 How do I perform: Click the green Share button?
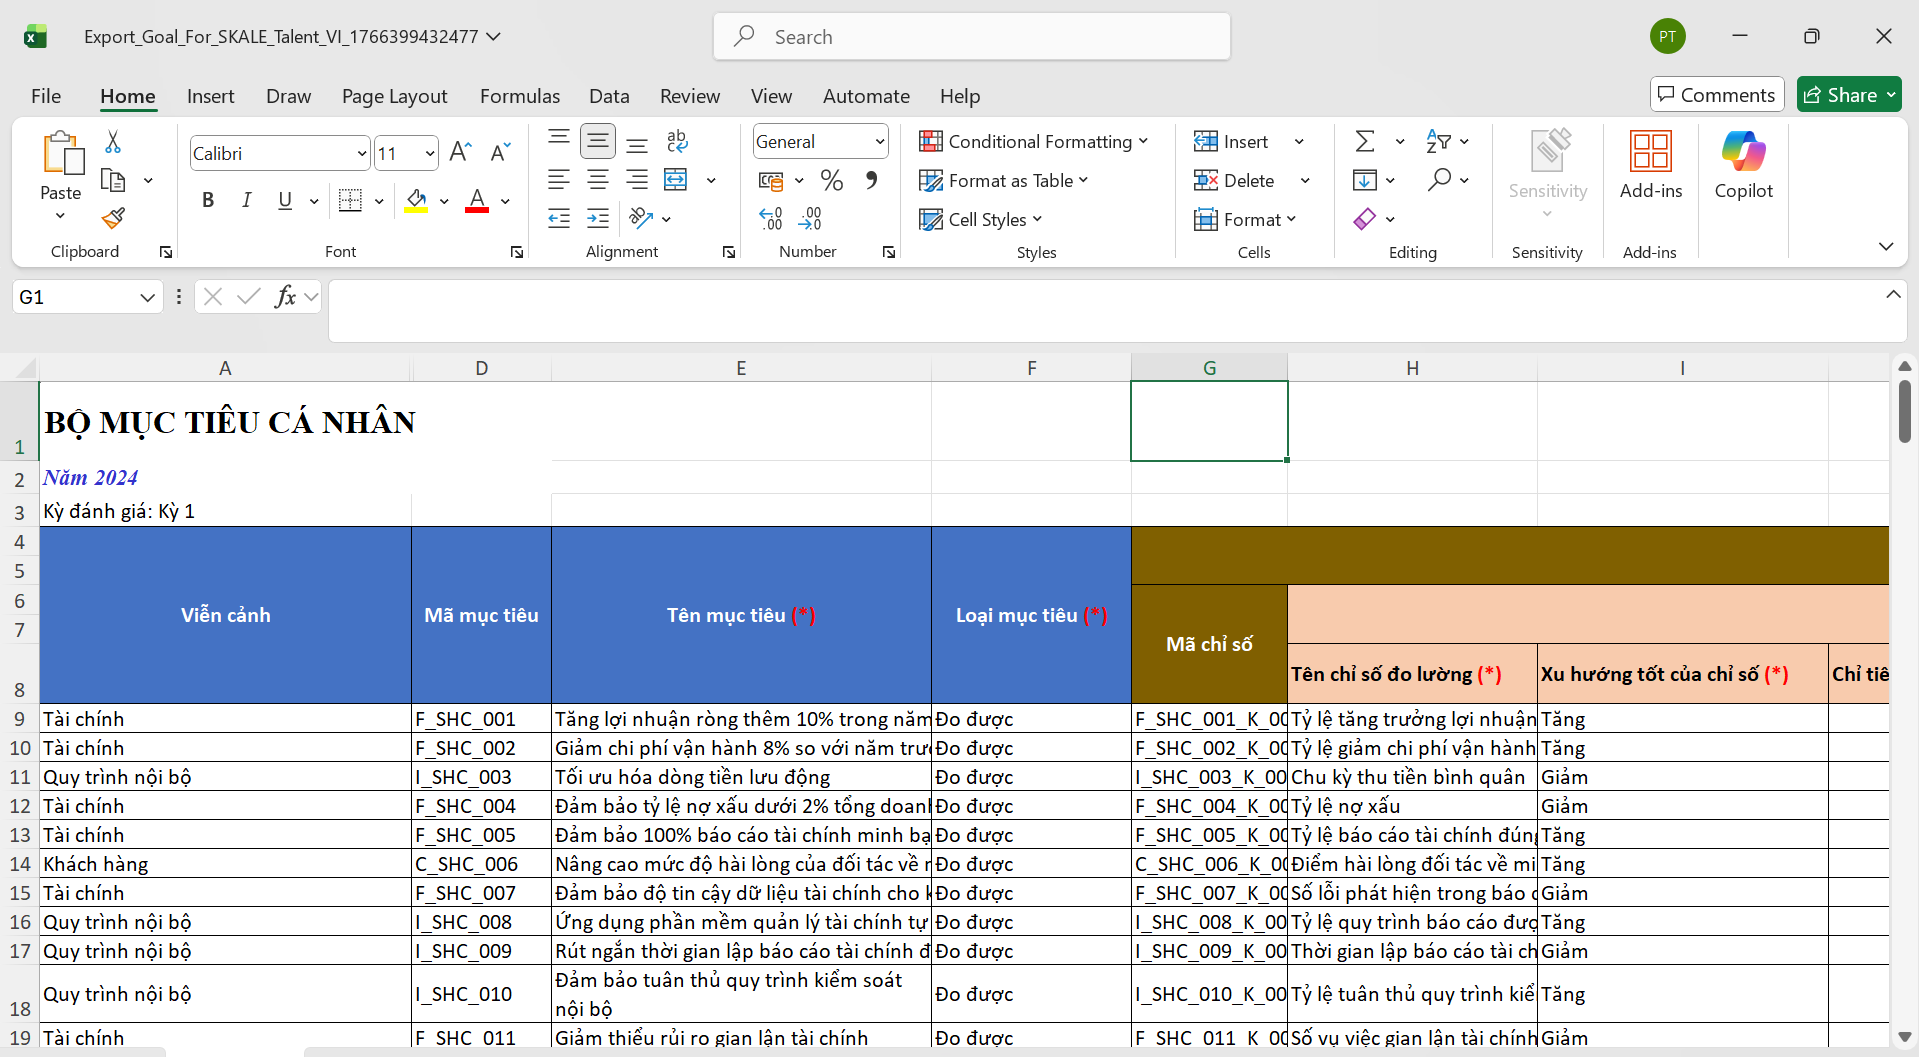pos(1839,94)
